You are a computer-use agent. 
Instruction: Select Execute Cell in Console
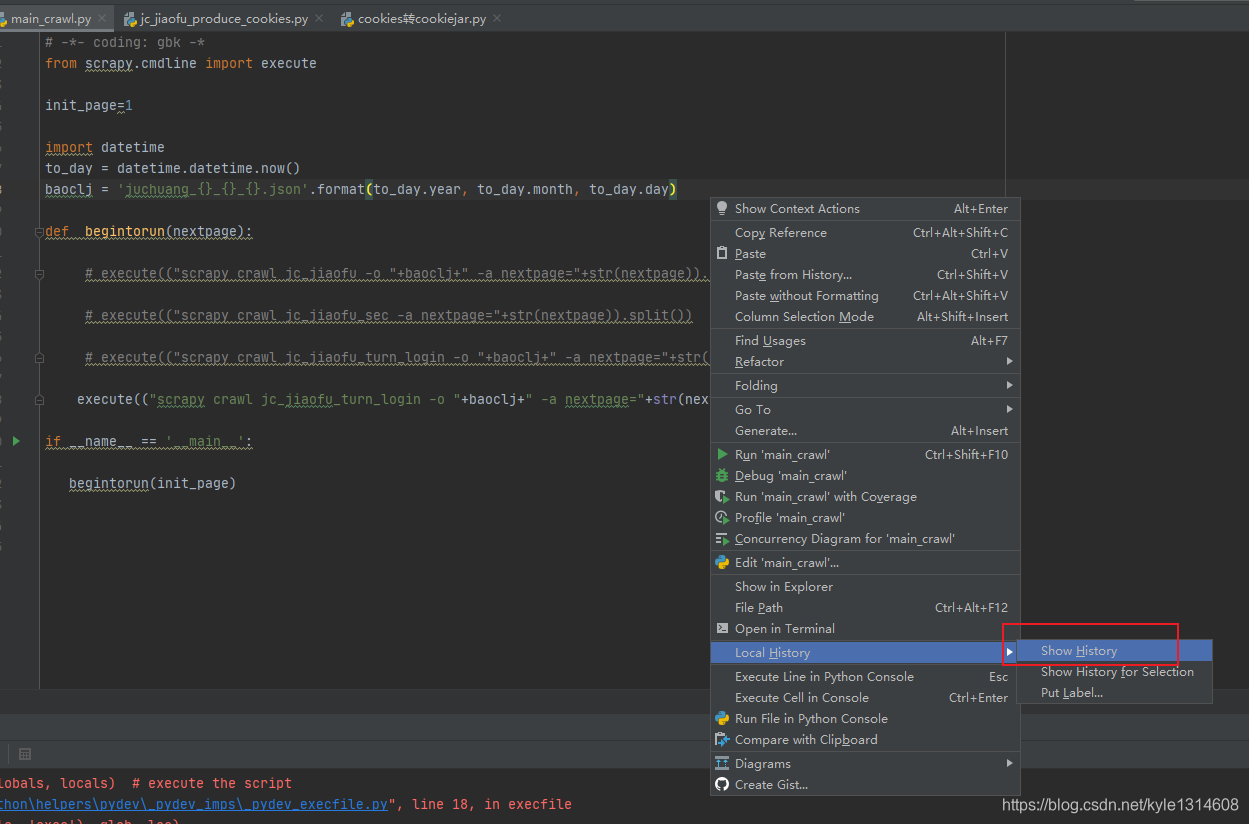click(x=865, y=698)
